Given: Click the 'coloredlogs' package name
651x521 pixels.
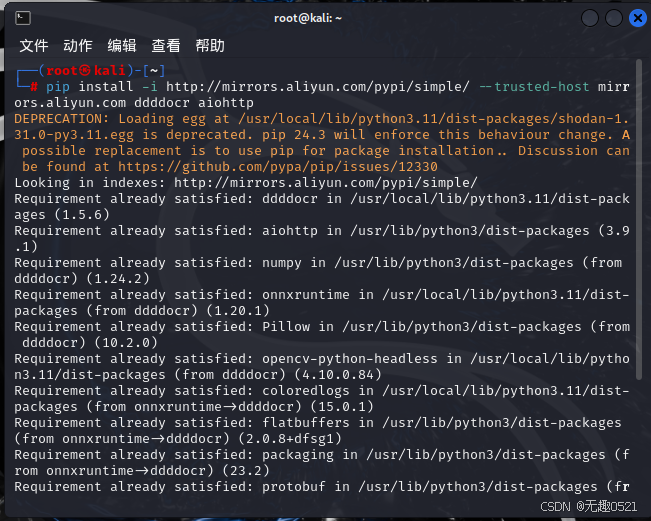Looking at the screenshot, I should (306, 391).
